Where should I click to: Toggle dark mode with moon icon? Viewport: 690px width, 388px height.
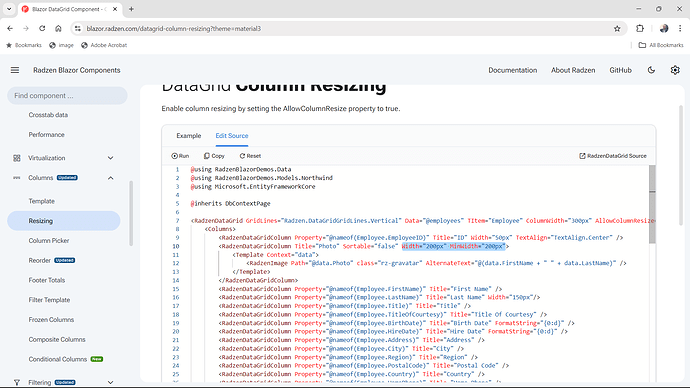point(651,70)
